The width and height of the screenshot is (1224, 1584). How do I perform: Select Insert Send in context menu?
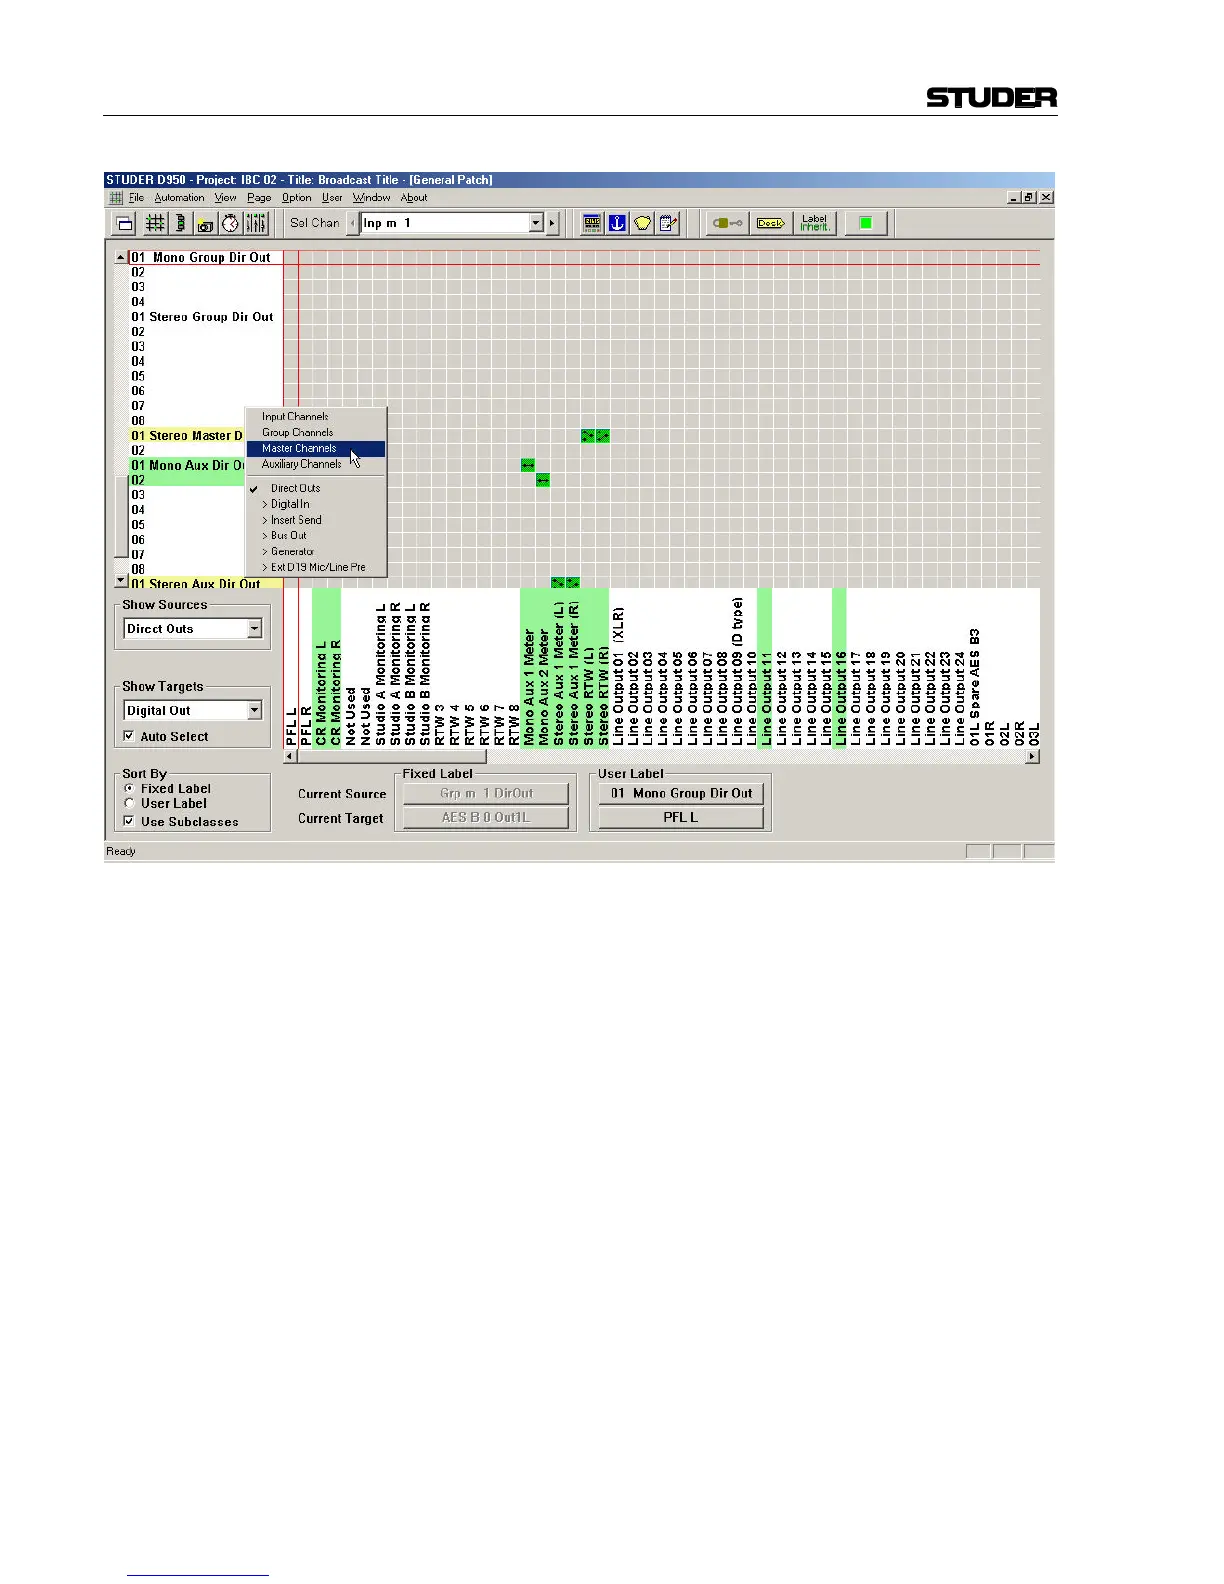point(316,521)
